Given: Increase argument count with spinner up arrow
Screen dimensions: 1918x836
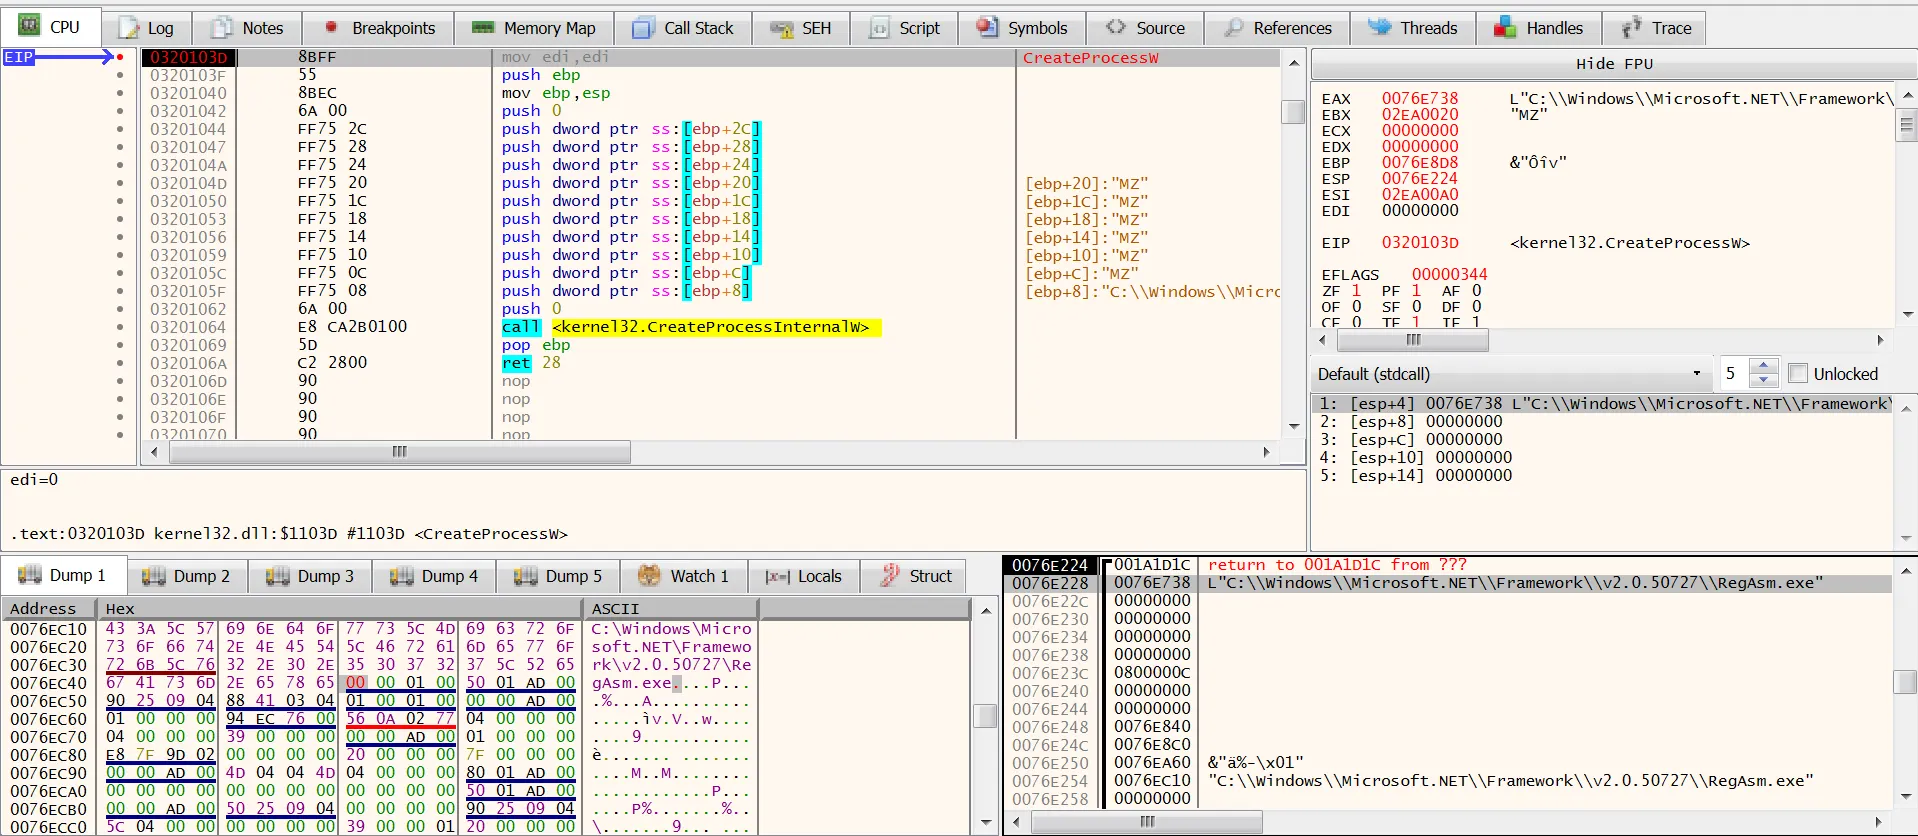Looking at the screenshot, I should click(1764, 366).
